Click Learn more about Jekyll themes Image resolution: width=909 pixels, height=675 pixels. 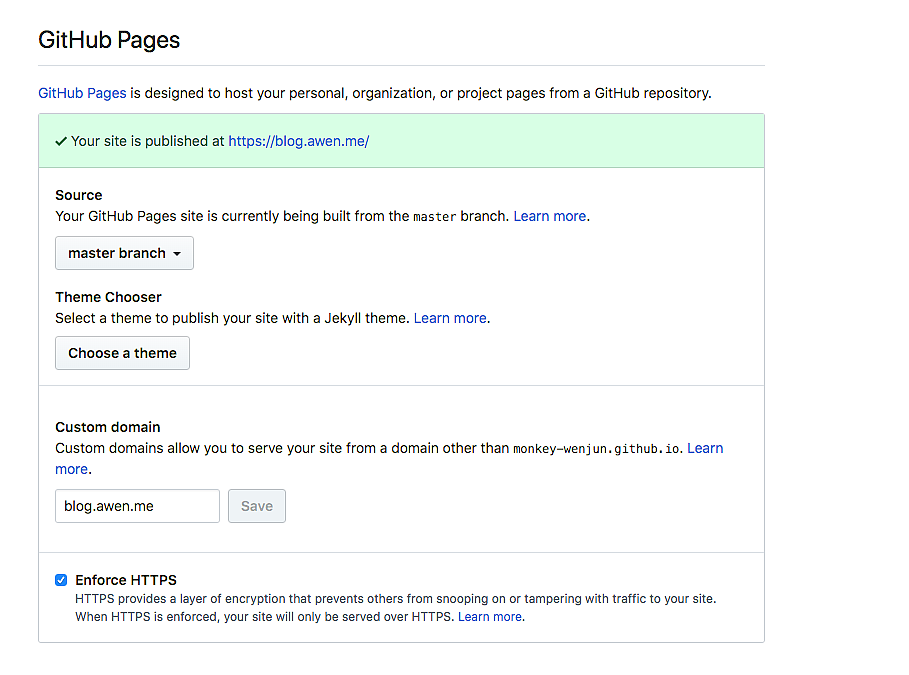click(450, 318)
